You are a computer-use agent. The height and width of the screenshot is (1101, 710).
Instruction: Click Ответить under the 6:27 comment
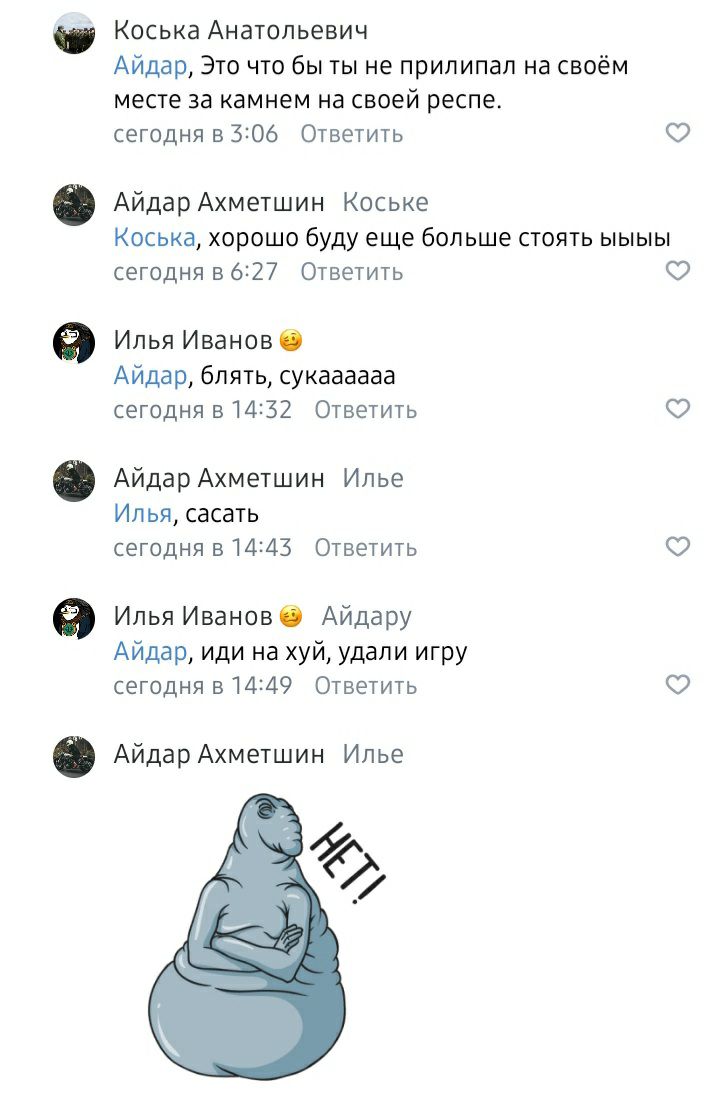[x=351, y=271]
